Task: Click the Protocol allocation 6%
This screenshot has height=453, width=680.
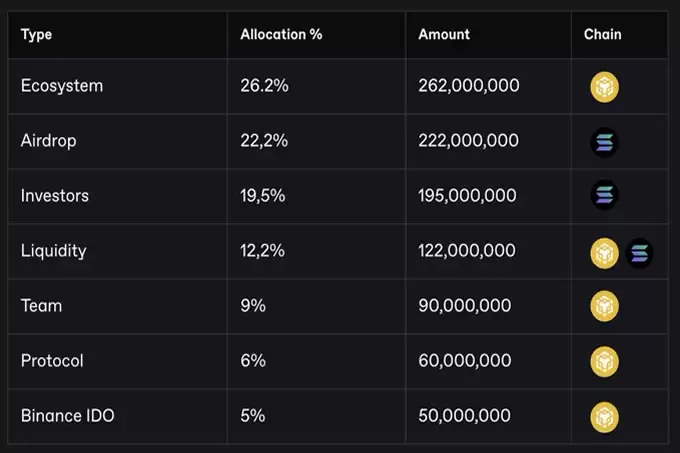Action: (253, 361)
